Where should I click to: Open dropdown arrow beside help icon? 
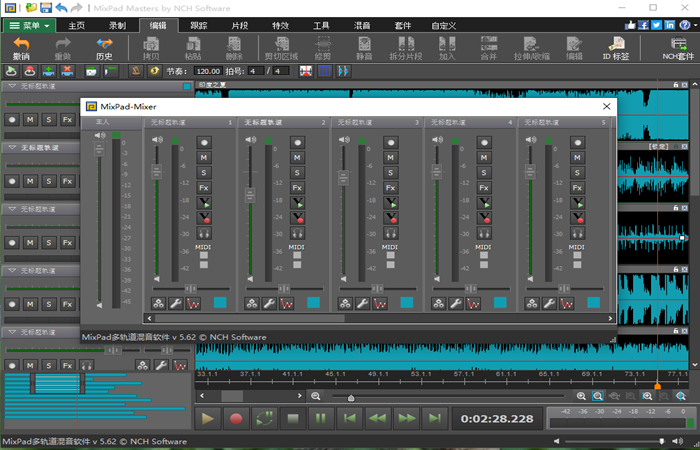[x=696, y=26]
